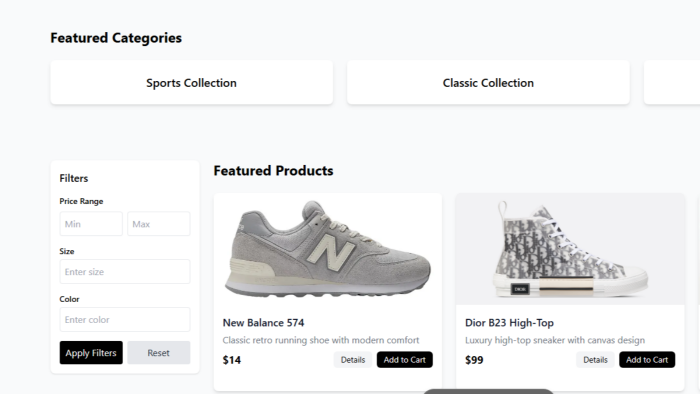The image size is (700, 394).
Task: Add New Balance 574 to cart
Action: [404, 360]
